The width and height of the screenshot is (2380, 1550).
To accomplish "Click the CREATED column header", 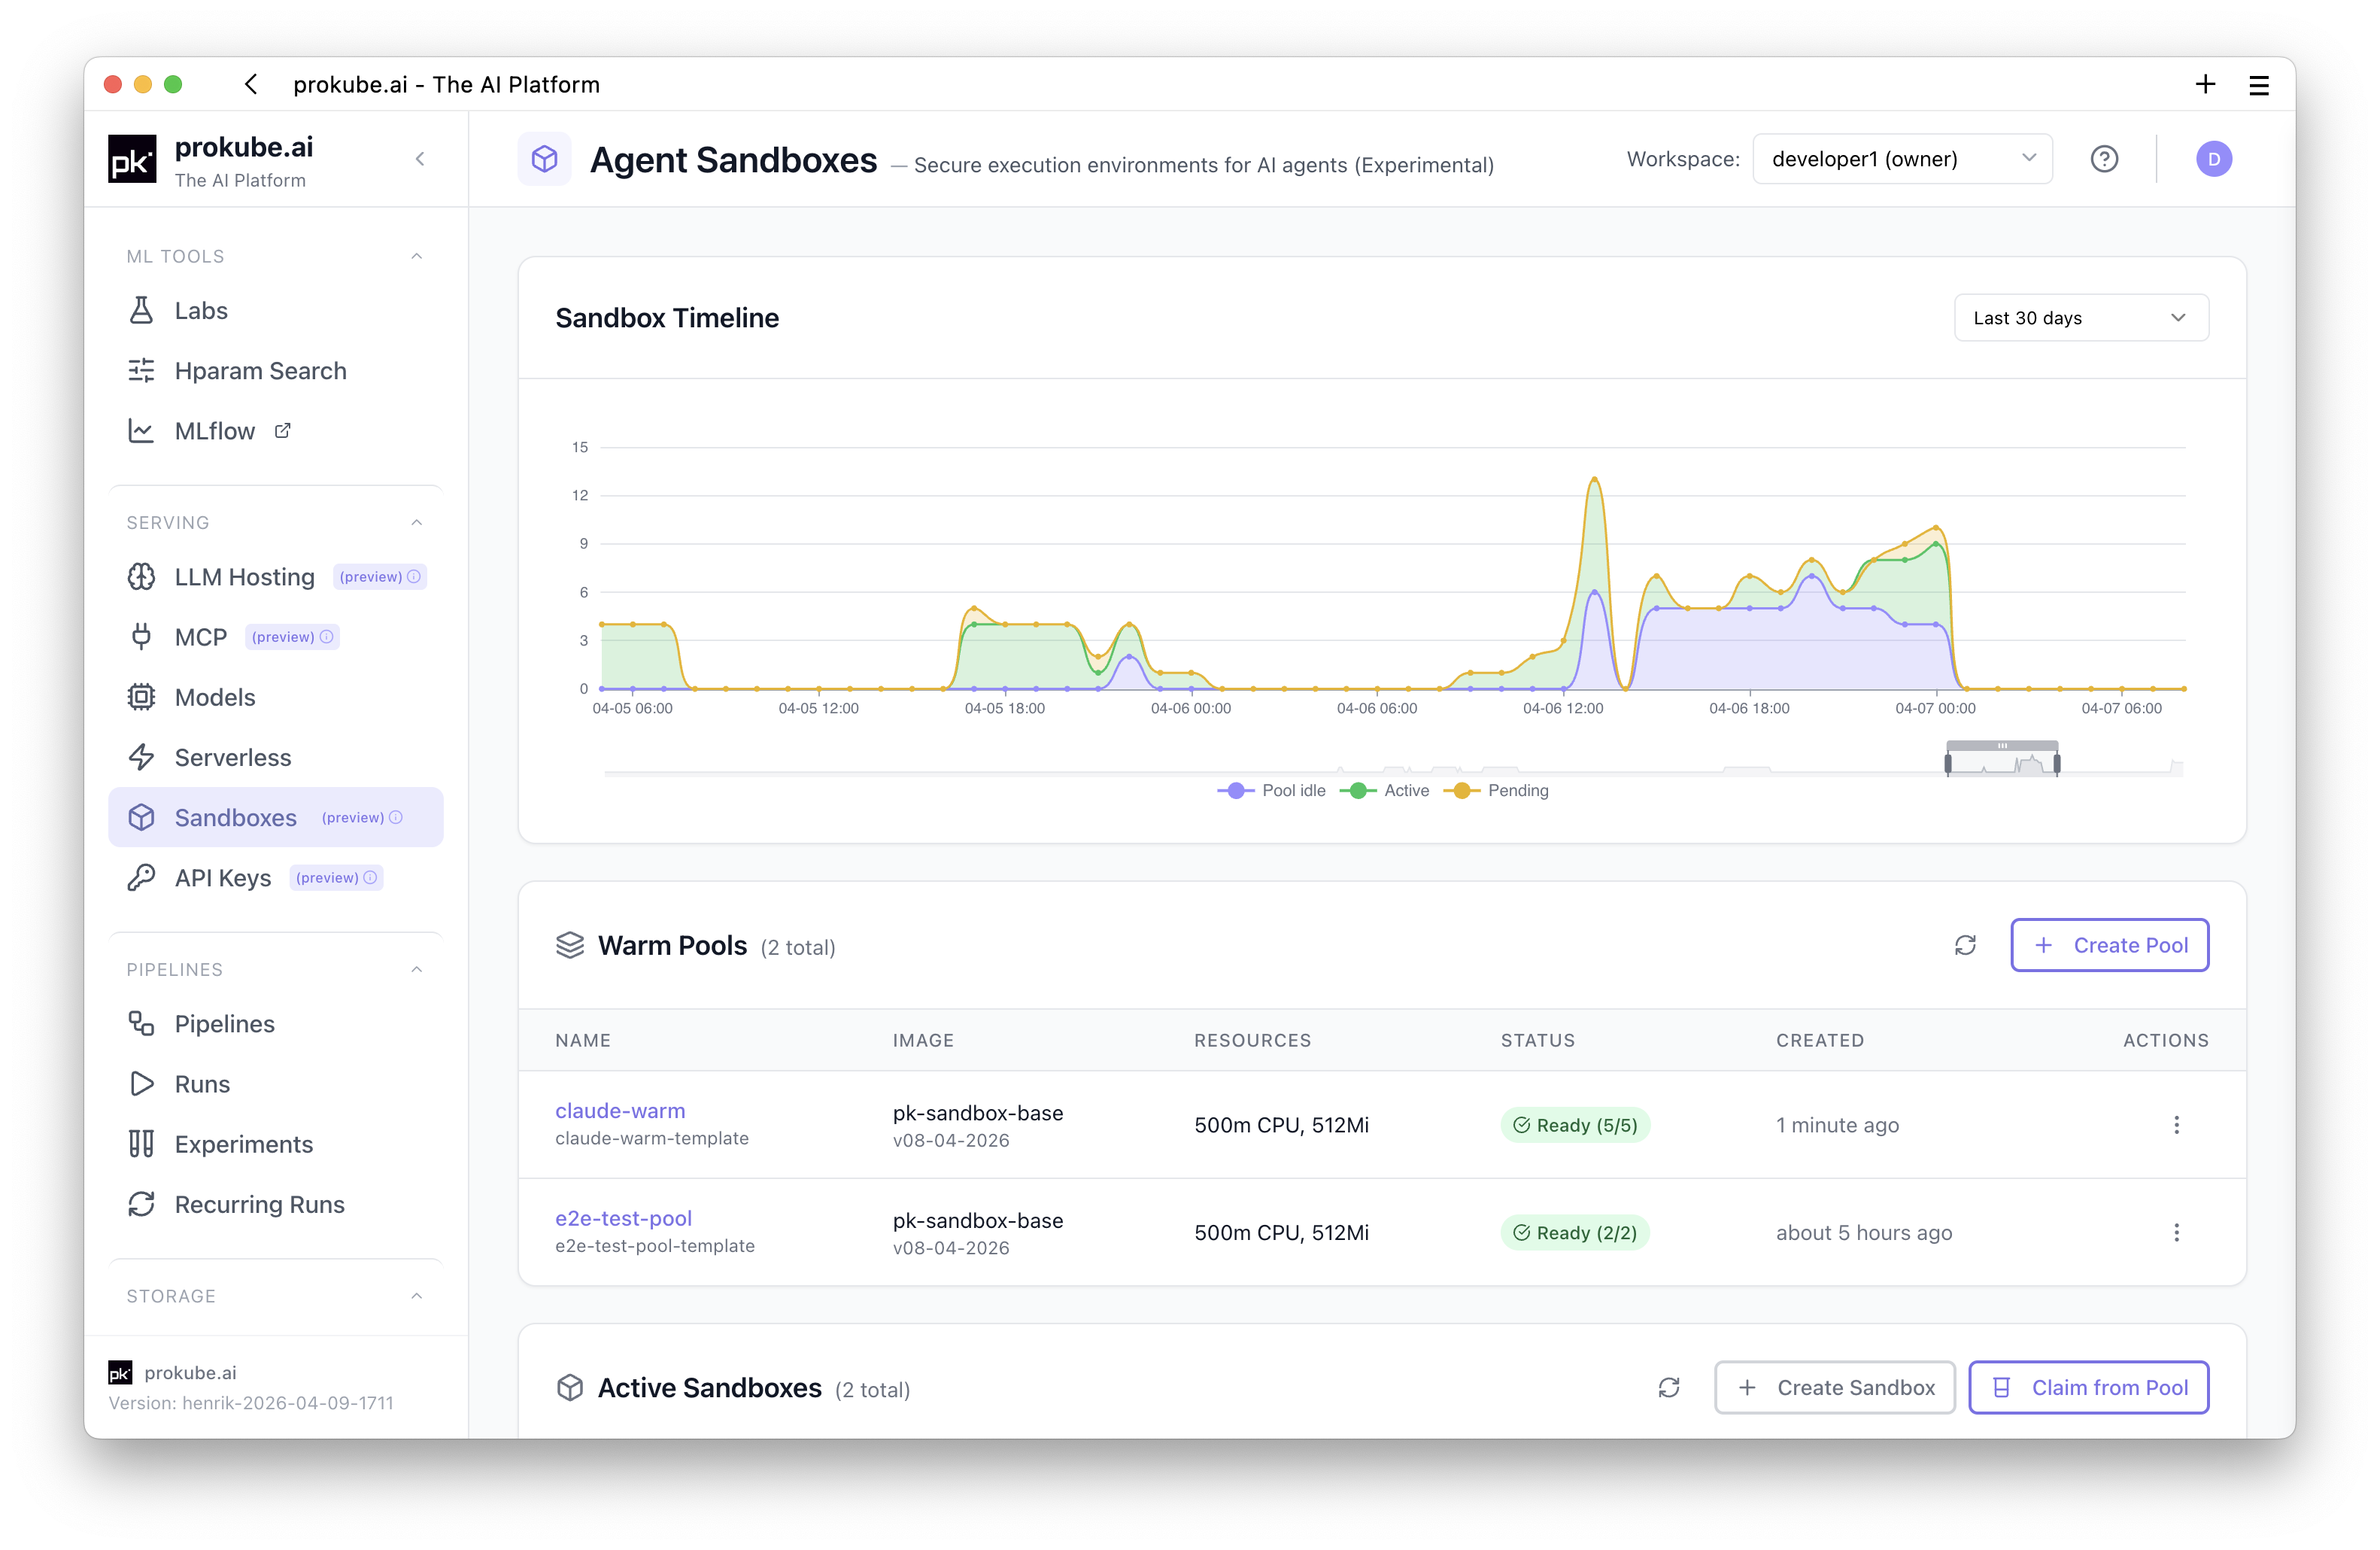I will tap(1819, 1040).
